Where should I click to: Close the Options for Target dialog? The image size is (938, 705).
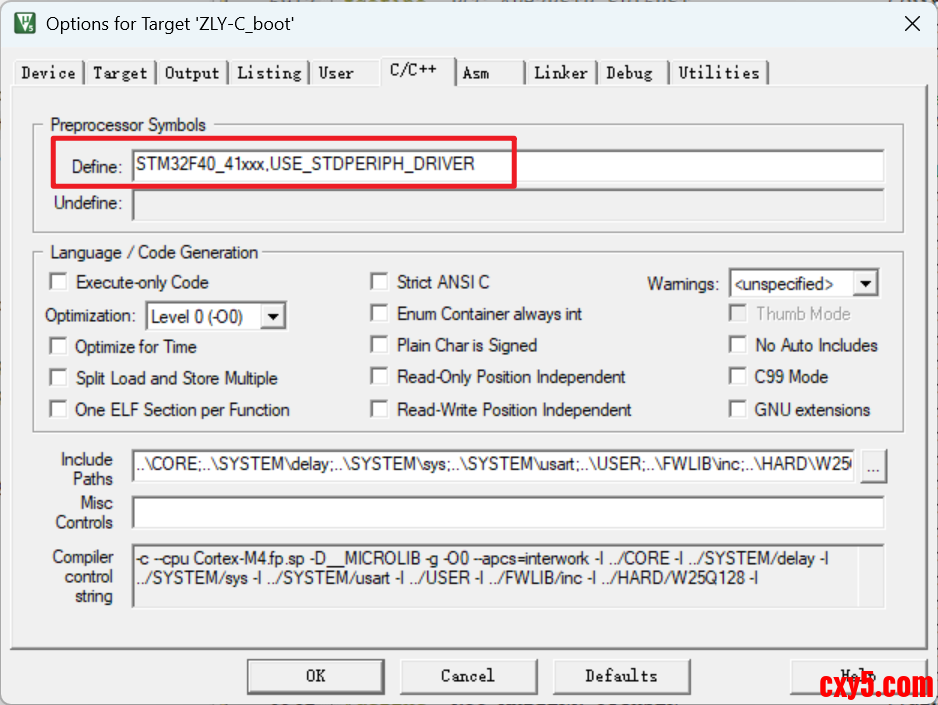(911, 24)
